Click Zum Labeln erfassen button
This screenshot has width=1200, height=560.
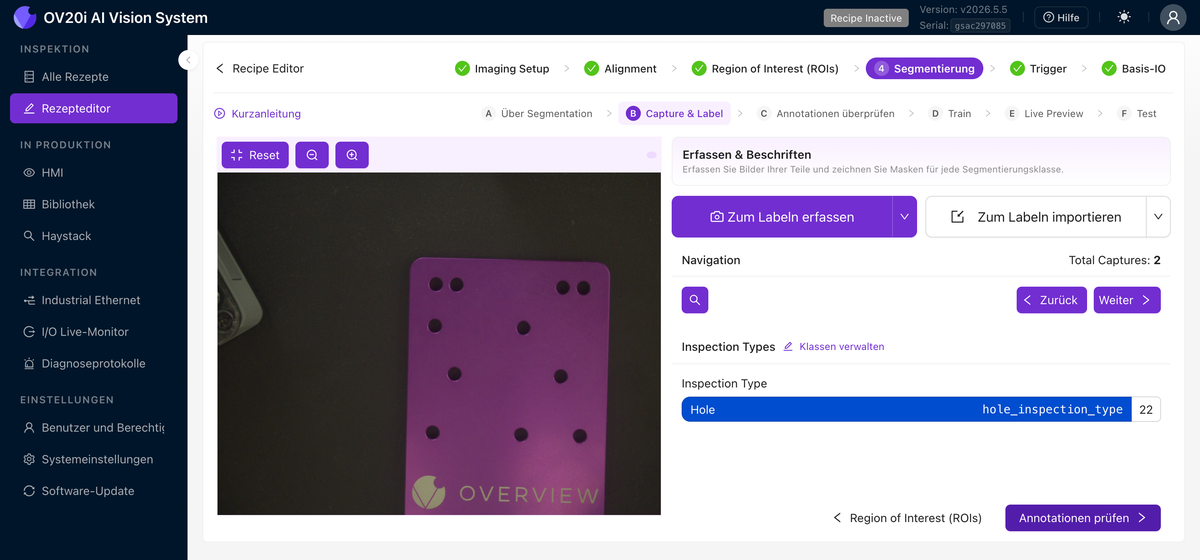[782, 217]
